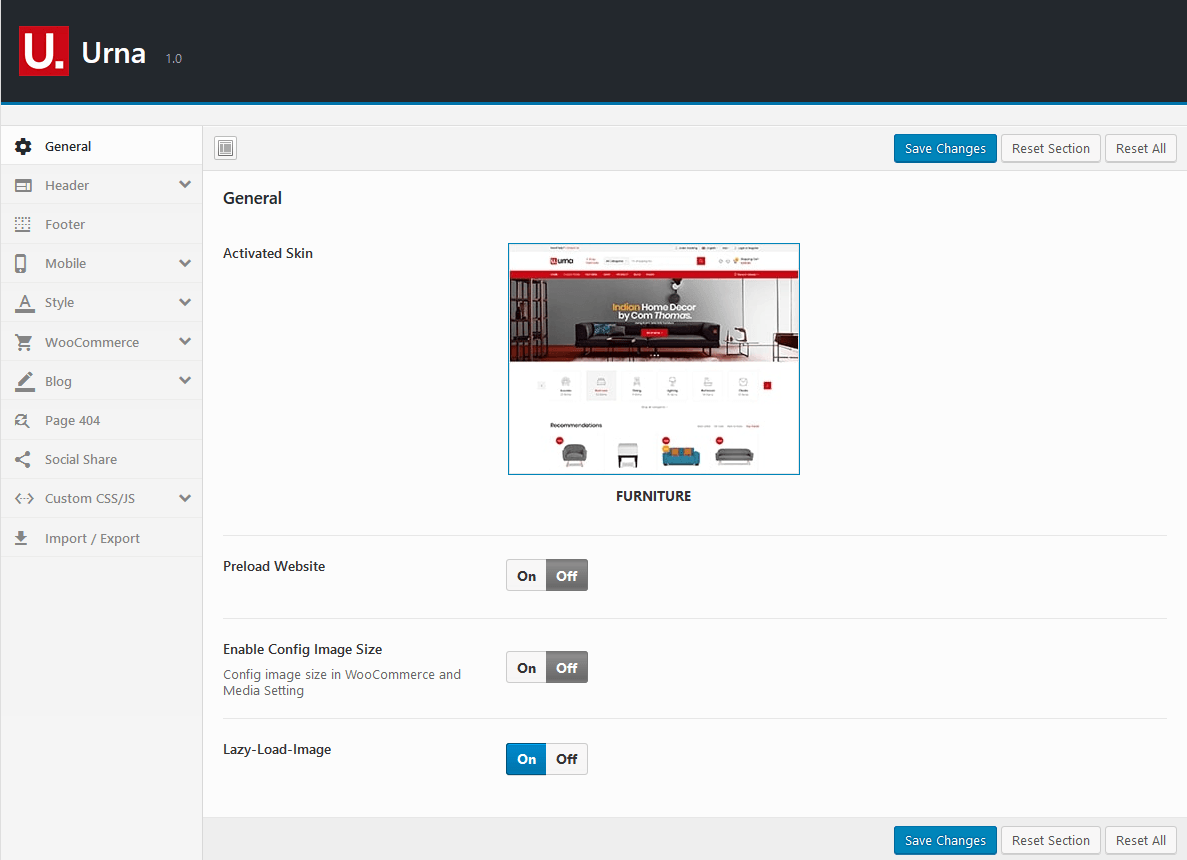Click the Page 404 search icon
1187x860 pixels.
click(x=23, y=420)
